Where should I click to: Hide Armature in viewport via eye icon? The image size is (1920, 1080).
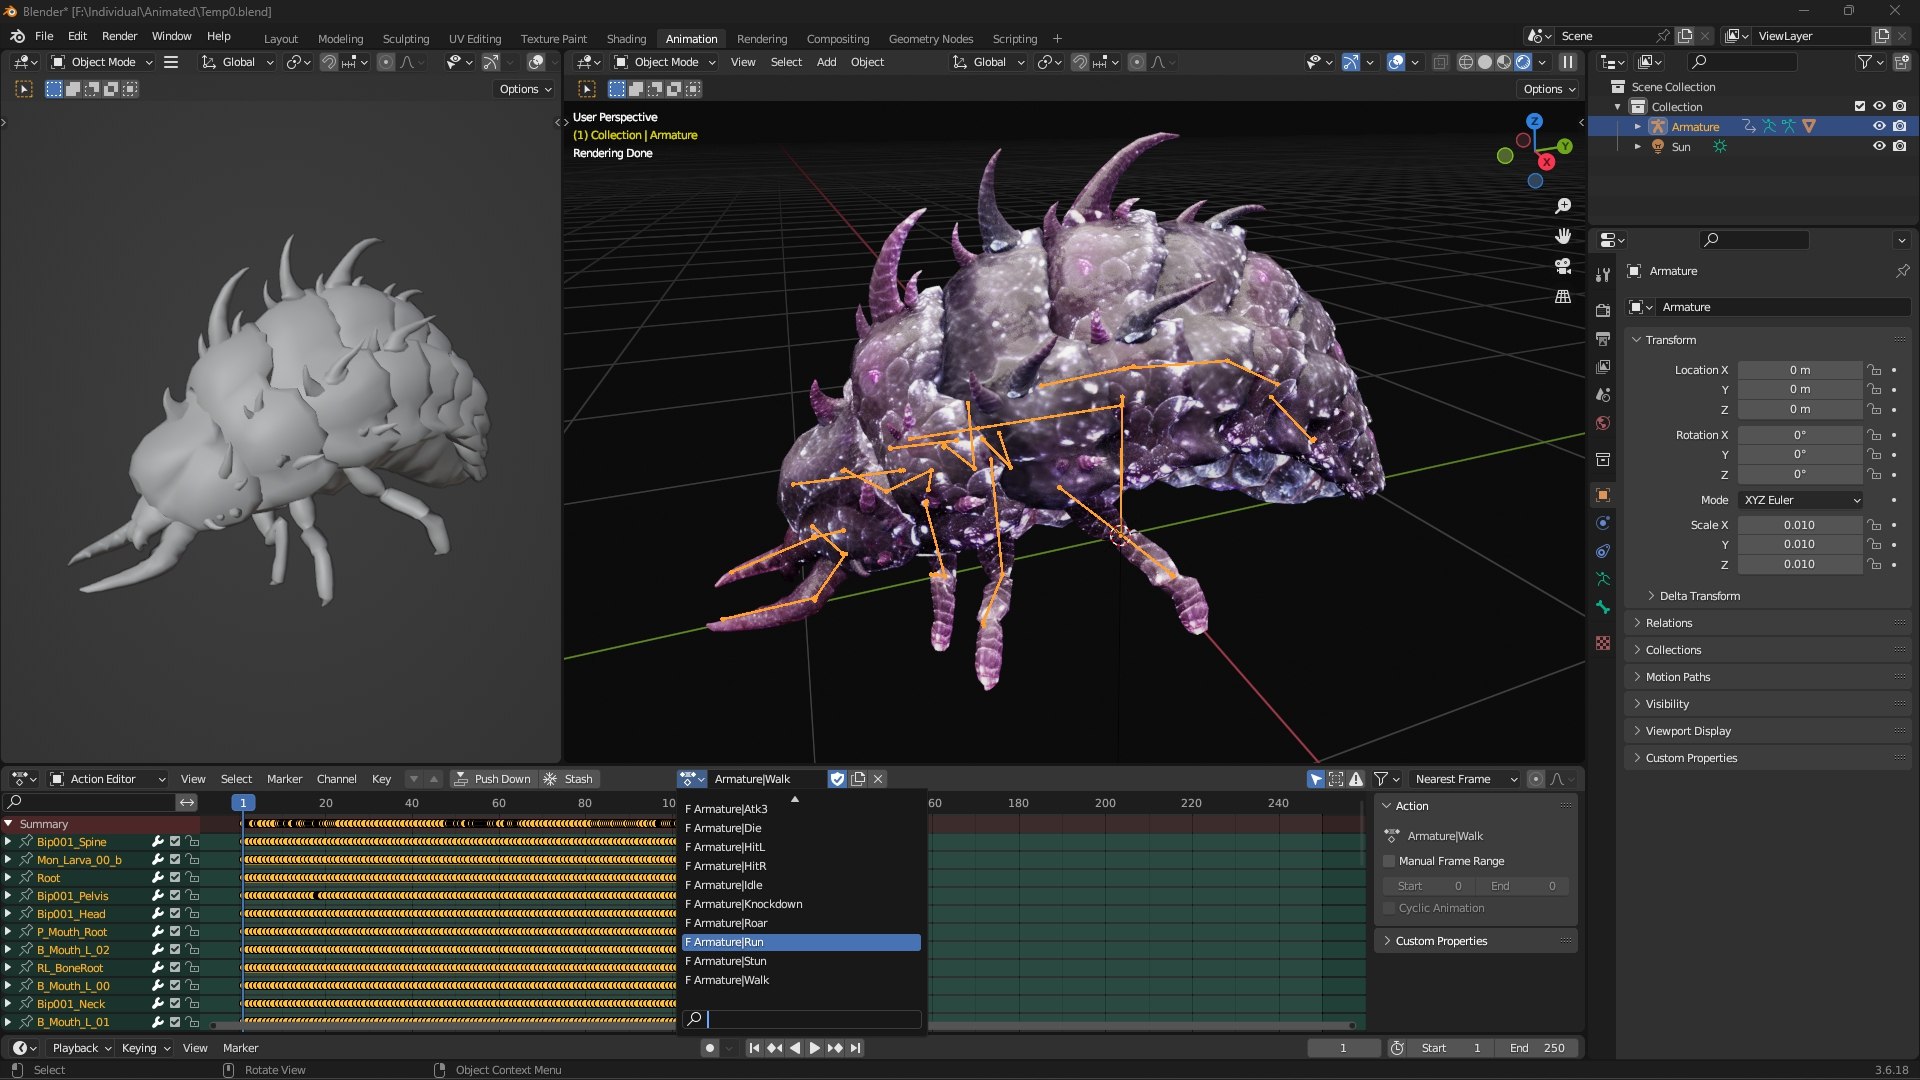coord(1879,126)
